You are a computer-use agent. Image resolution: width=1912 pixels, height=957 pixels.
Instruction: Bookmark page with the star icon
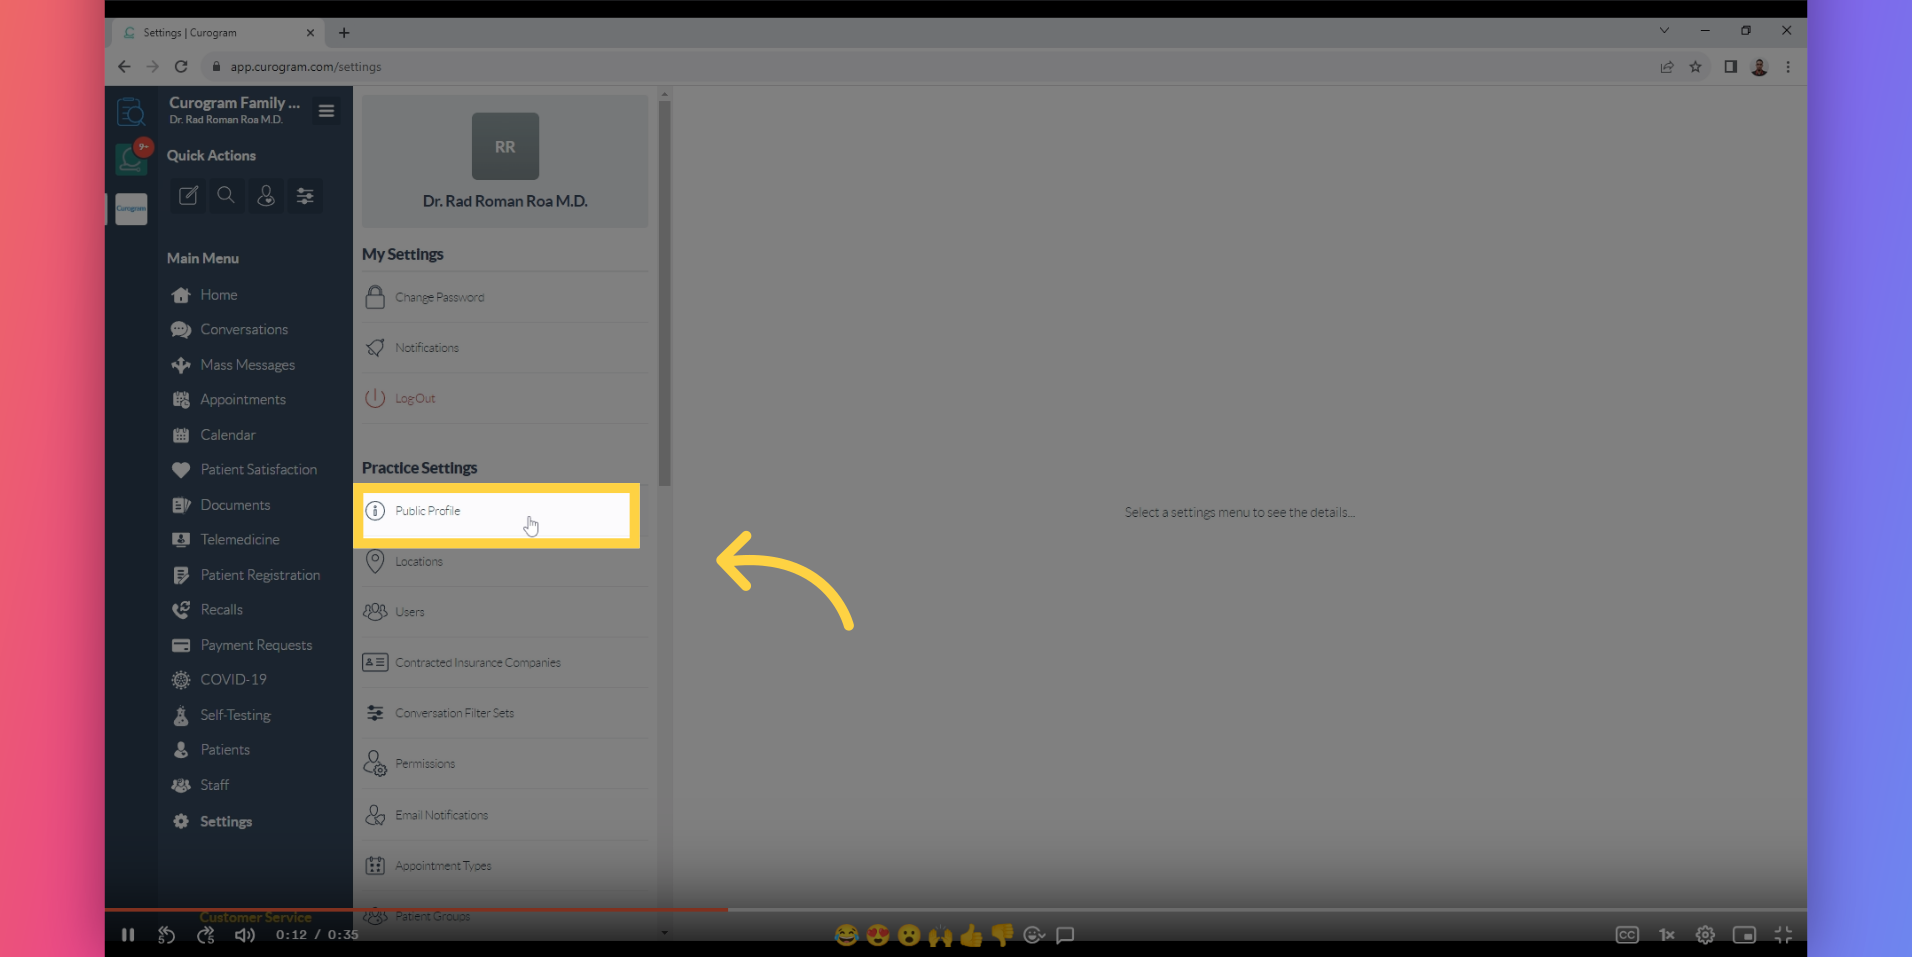[1695, 67]
